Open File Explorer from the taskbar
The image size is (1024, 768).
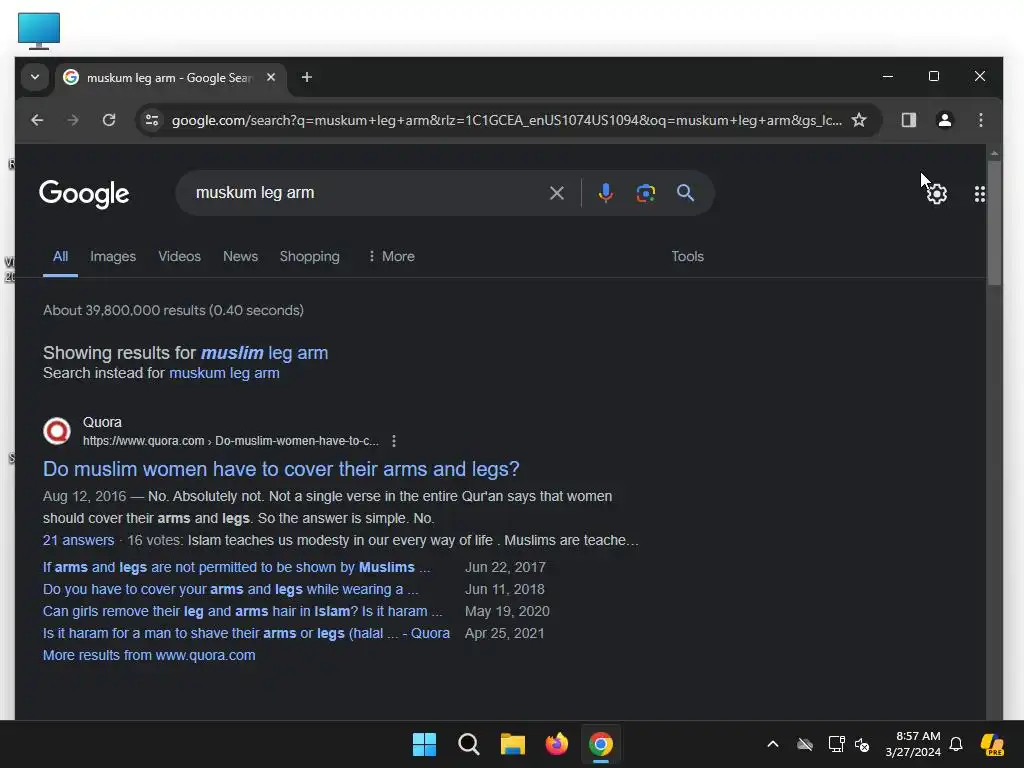513,744
